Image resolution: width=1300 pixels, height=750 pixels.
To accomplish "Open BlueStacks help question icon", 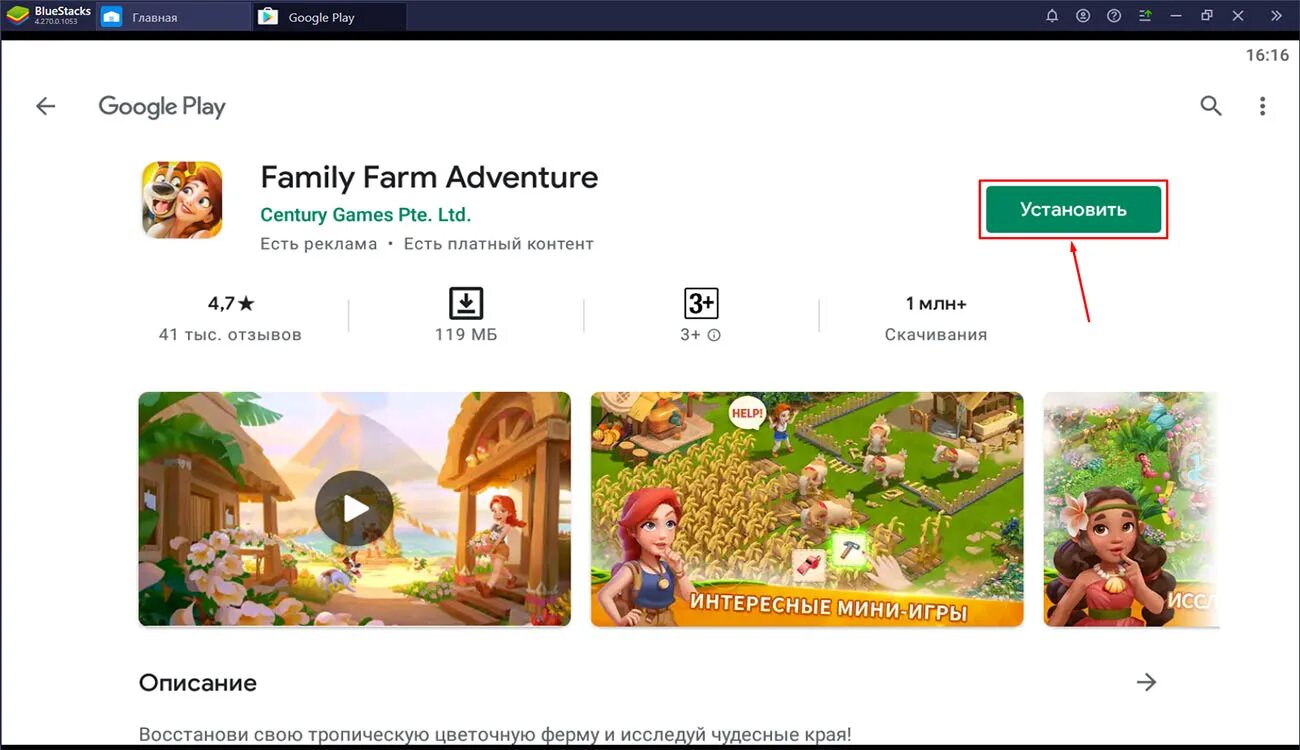I will click(x=1114, y=16).
